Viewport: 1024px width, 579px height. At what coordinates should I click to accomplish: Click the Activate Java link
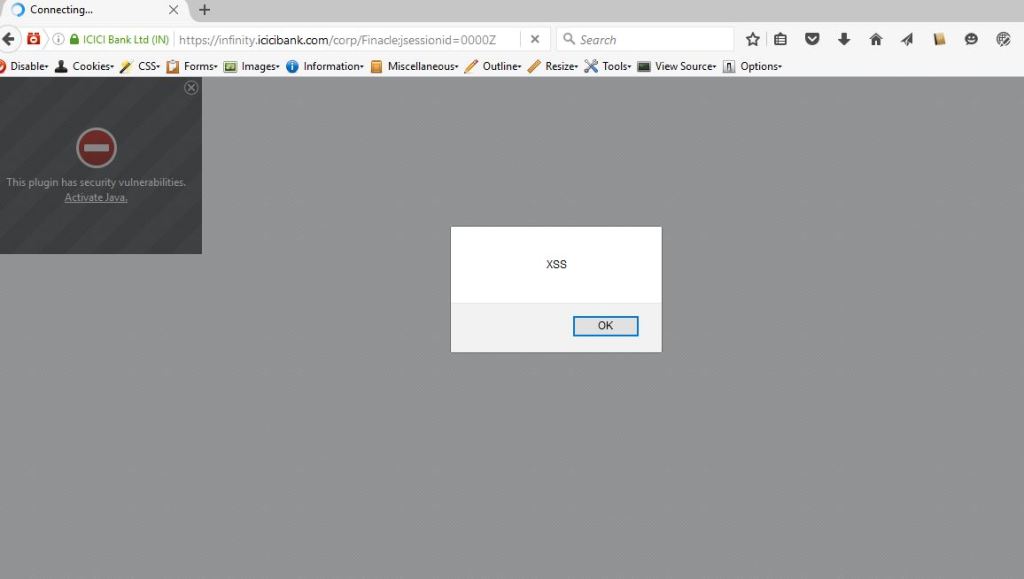pyautogui.click(x=96, y=197)
